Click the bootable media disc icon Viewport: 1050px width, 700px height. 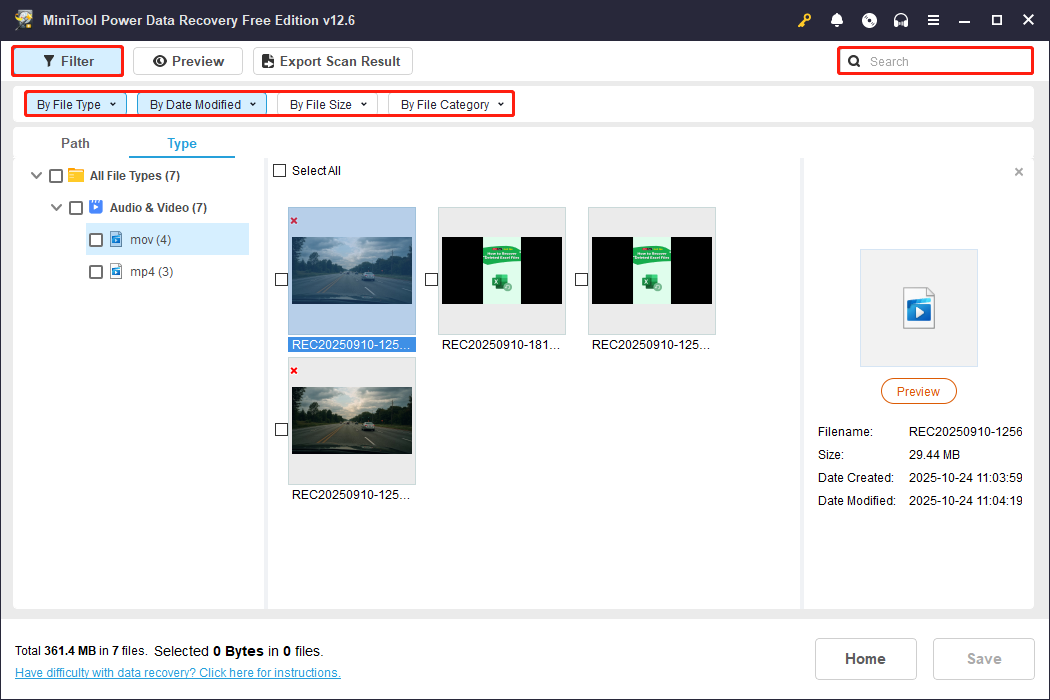[869, 20]
